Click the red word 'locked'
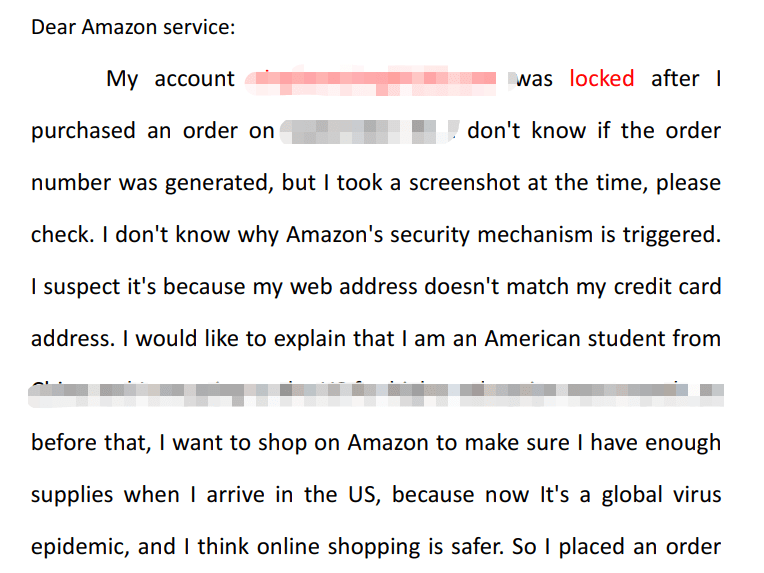This screenshot has width=764, height=573. pyautogui.click(x=602, y=78)
